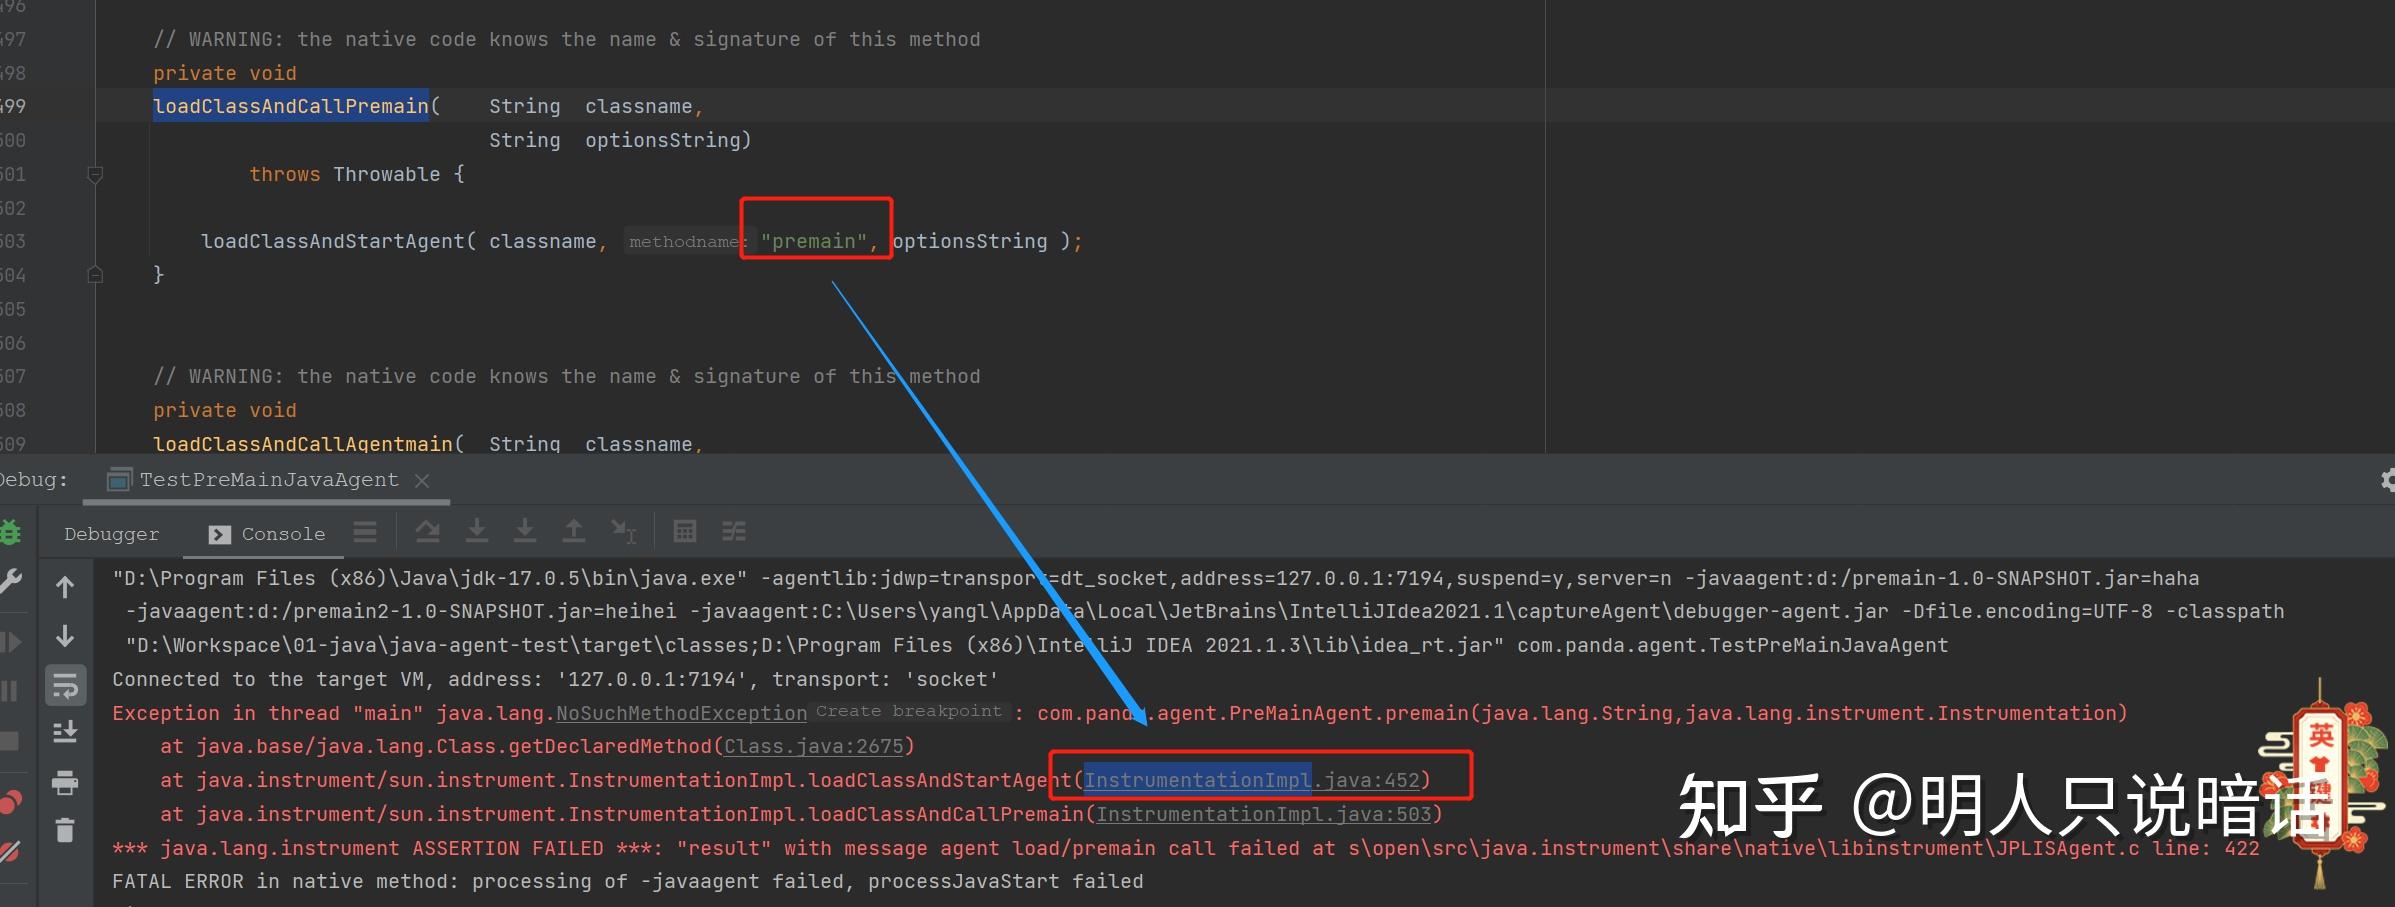The width and height of the screenshot is (2395, 907).
Task: Switch to the Debugger tab
Action: [112, 534]
